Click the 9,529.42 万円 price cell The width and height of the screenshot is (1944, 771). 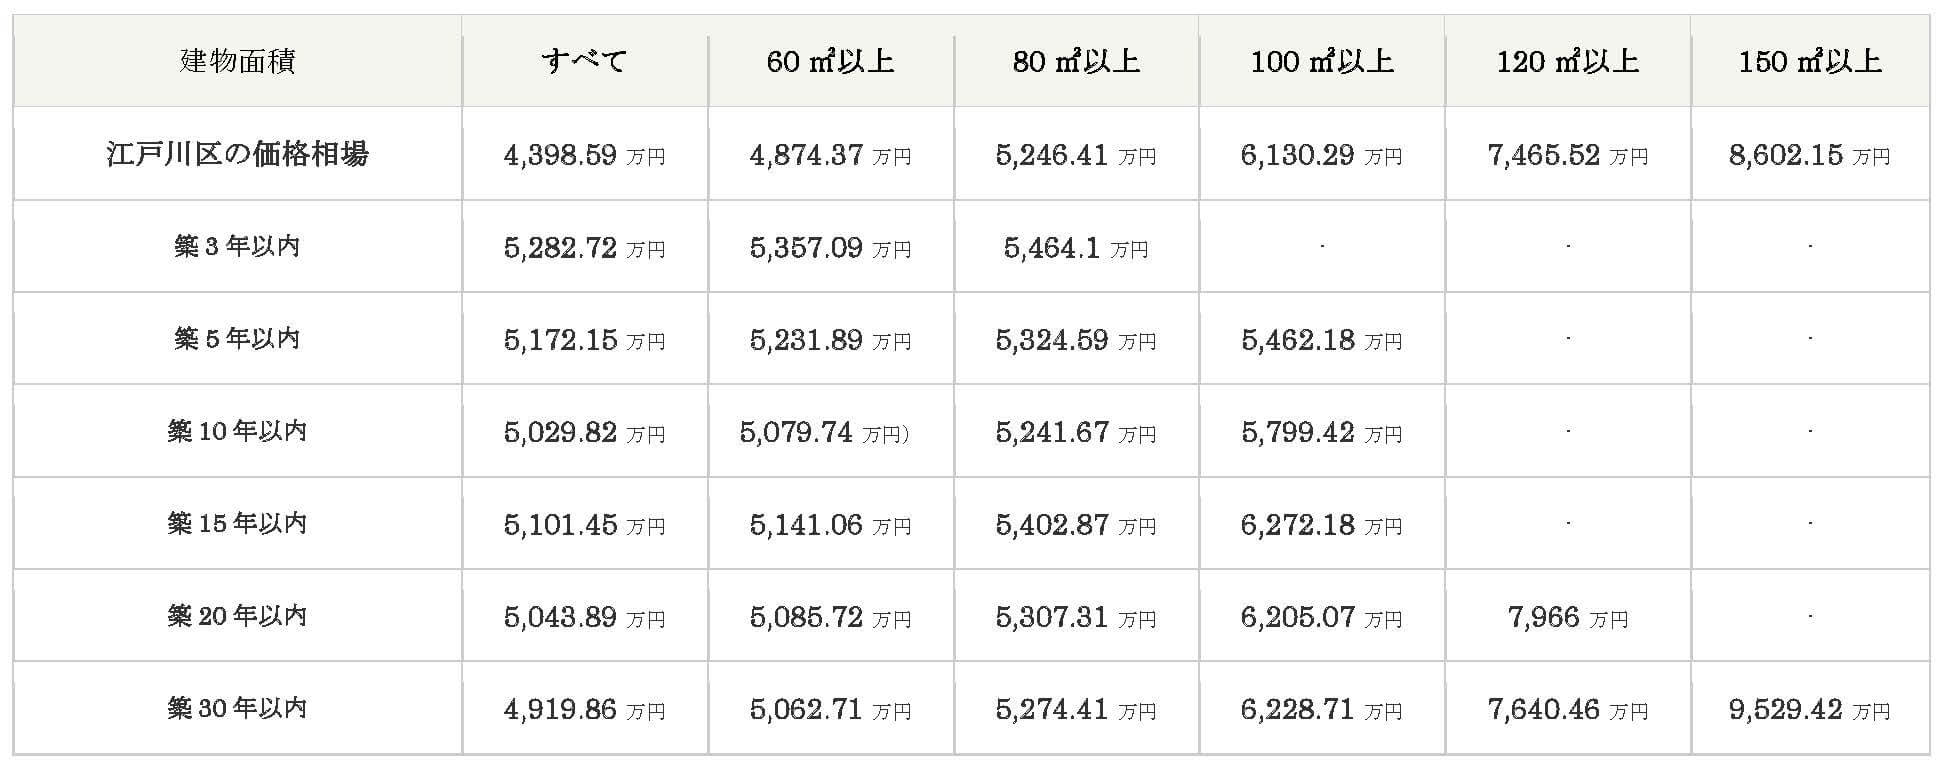1811,709
